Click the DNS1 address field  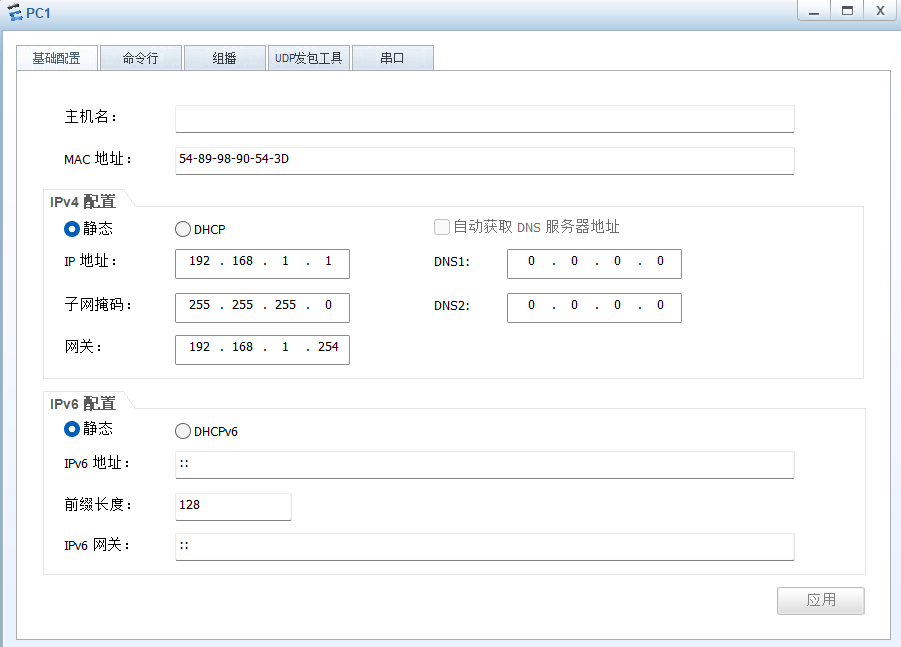(x=594, y=263)
